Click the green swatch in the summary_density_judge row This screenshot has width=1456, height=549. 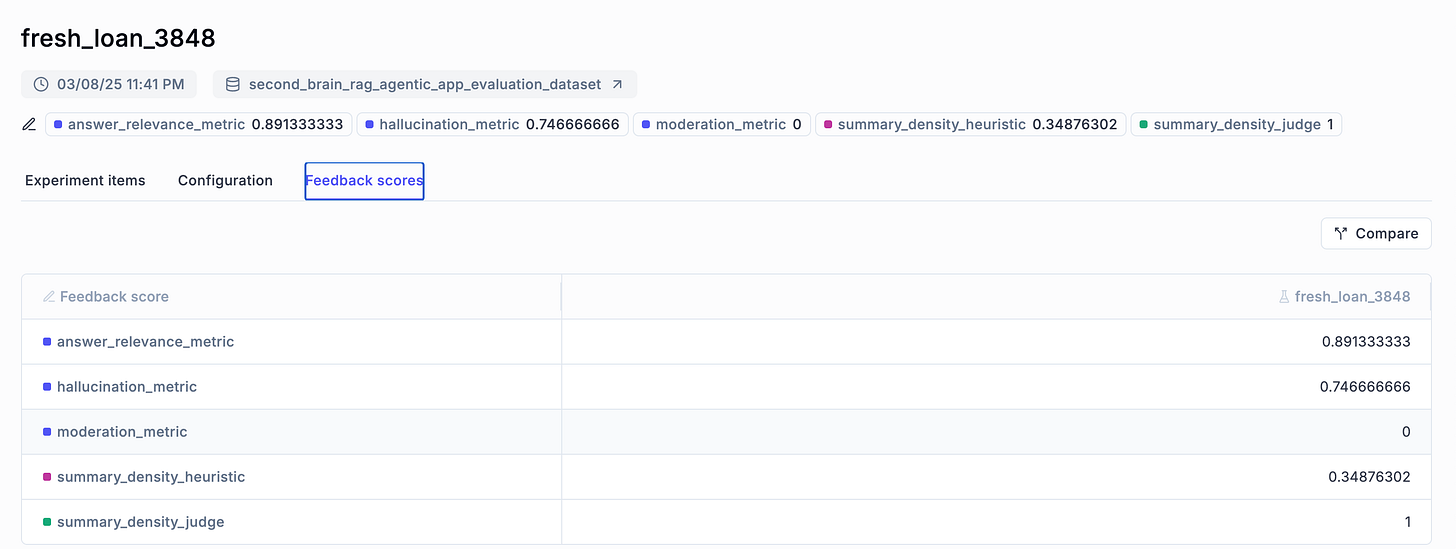47,522
